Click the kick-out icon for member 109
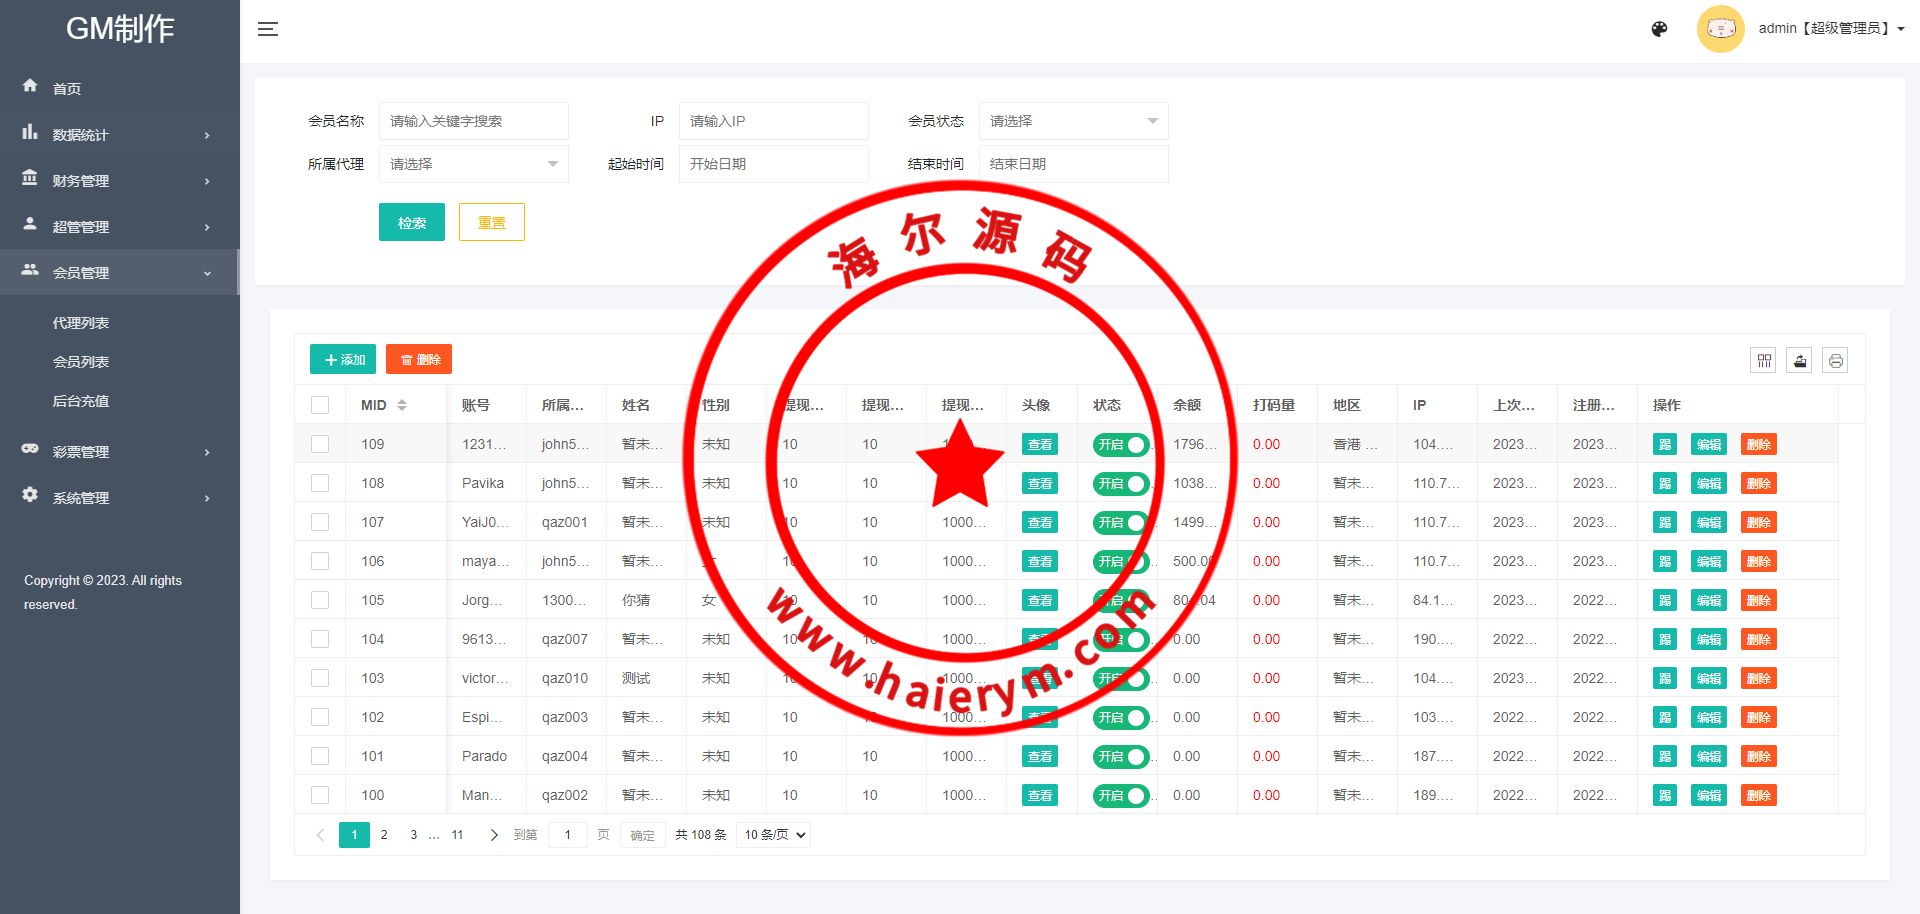 [x=1664, y=445]
